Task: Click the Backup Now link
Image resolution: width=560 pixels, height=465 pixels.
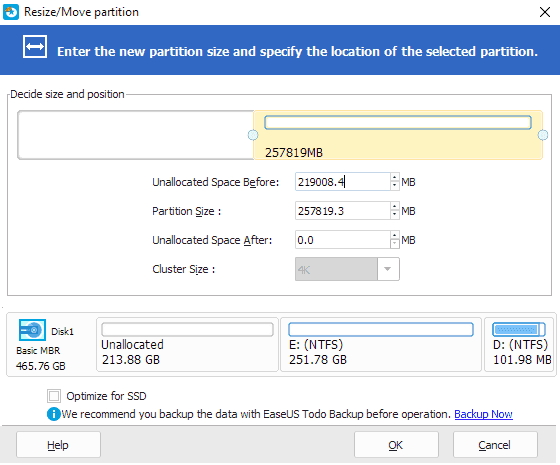Action: 484,414
